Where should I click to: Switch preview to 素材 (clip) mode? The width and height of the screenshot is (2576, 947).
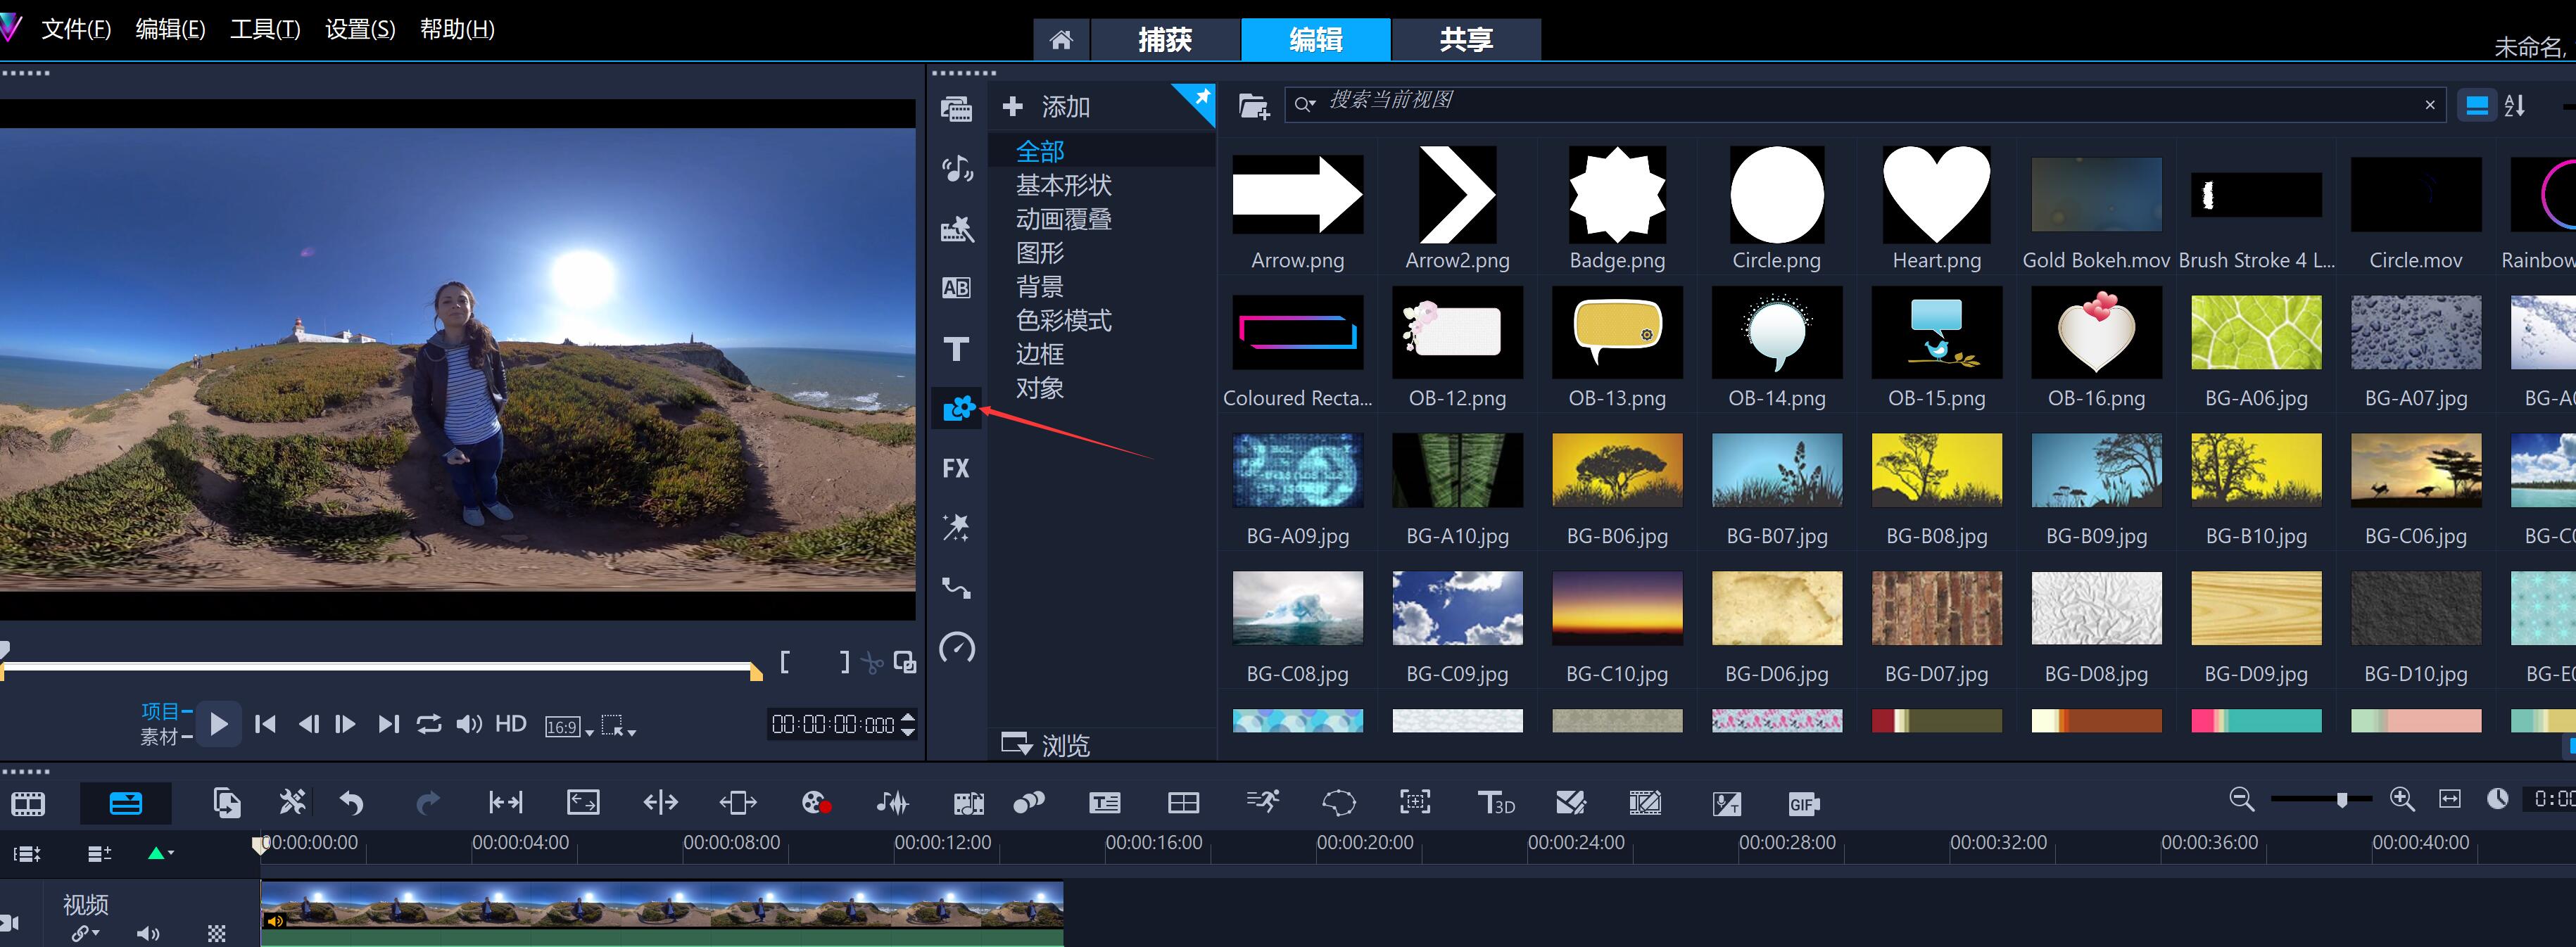pyautogui.click(x=159, y=737)
